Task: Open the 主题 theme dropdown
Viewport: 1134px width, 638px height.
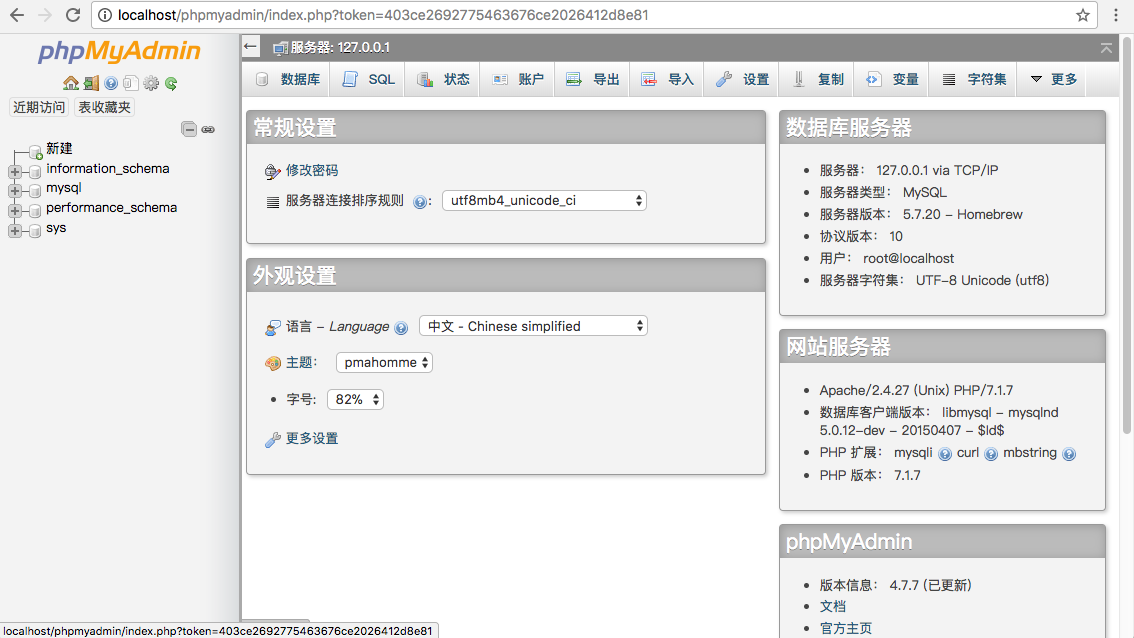Action: coord(384,362)
